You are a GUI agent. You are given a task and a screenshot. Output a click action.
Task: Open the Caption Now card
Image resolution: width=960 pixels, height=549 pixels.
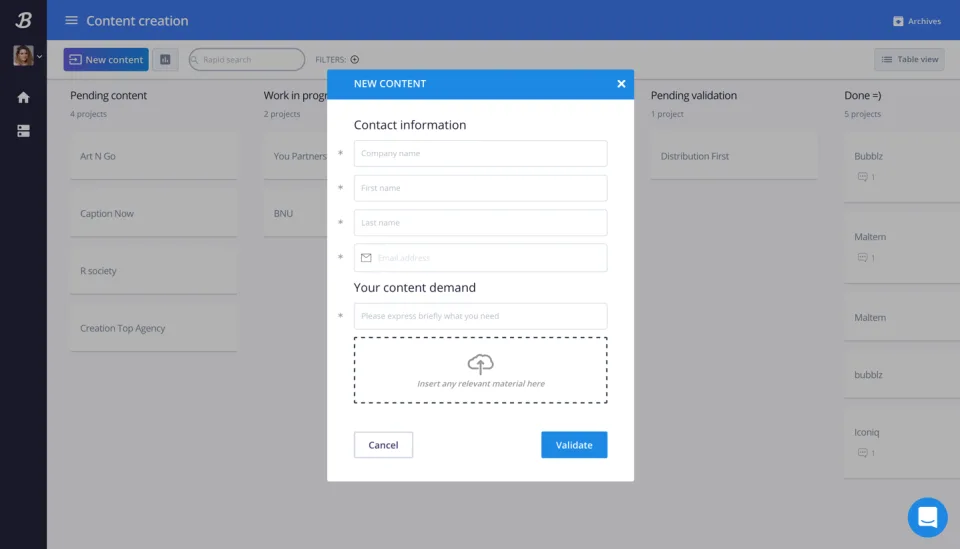[x=154, y=214]
